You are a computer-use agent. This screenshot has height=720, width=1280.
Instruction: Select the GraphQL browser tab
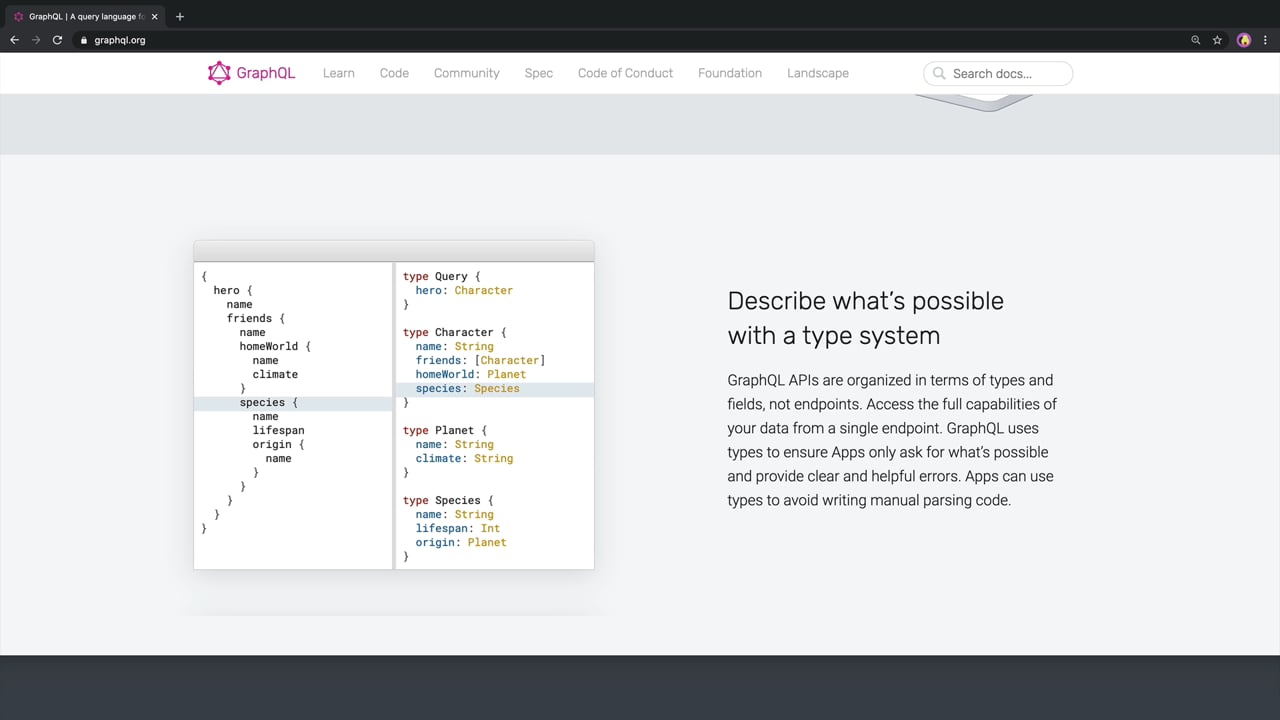pos(85,16)
